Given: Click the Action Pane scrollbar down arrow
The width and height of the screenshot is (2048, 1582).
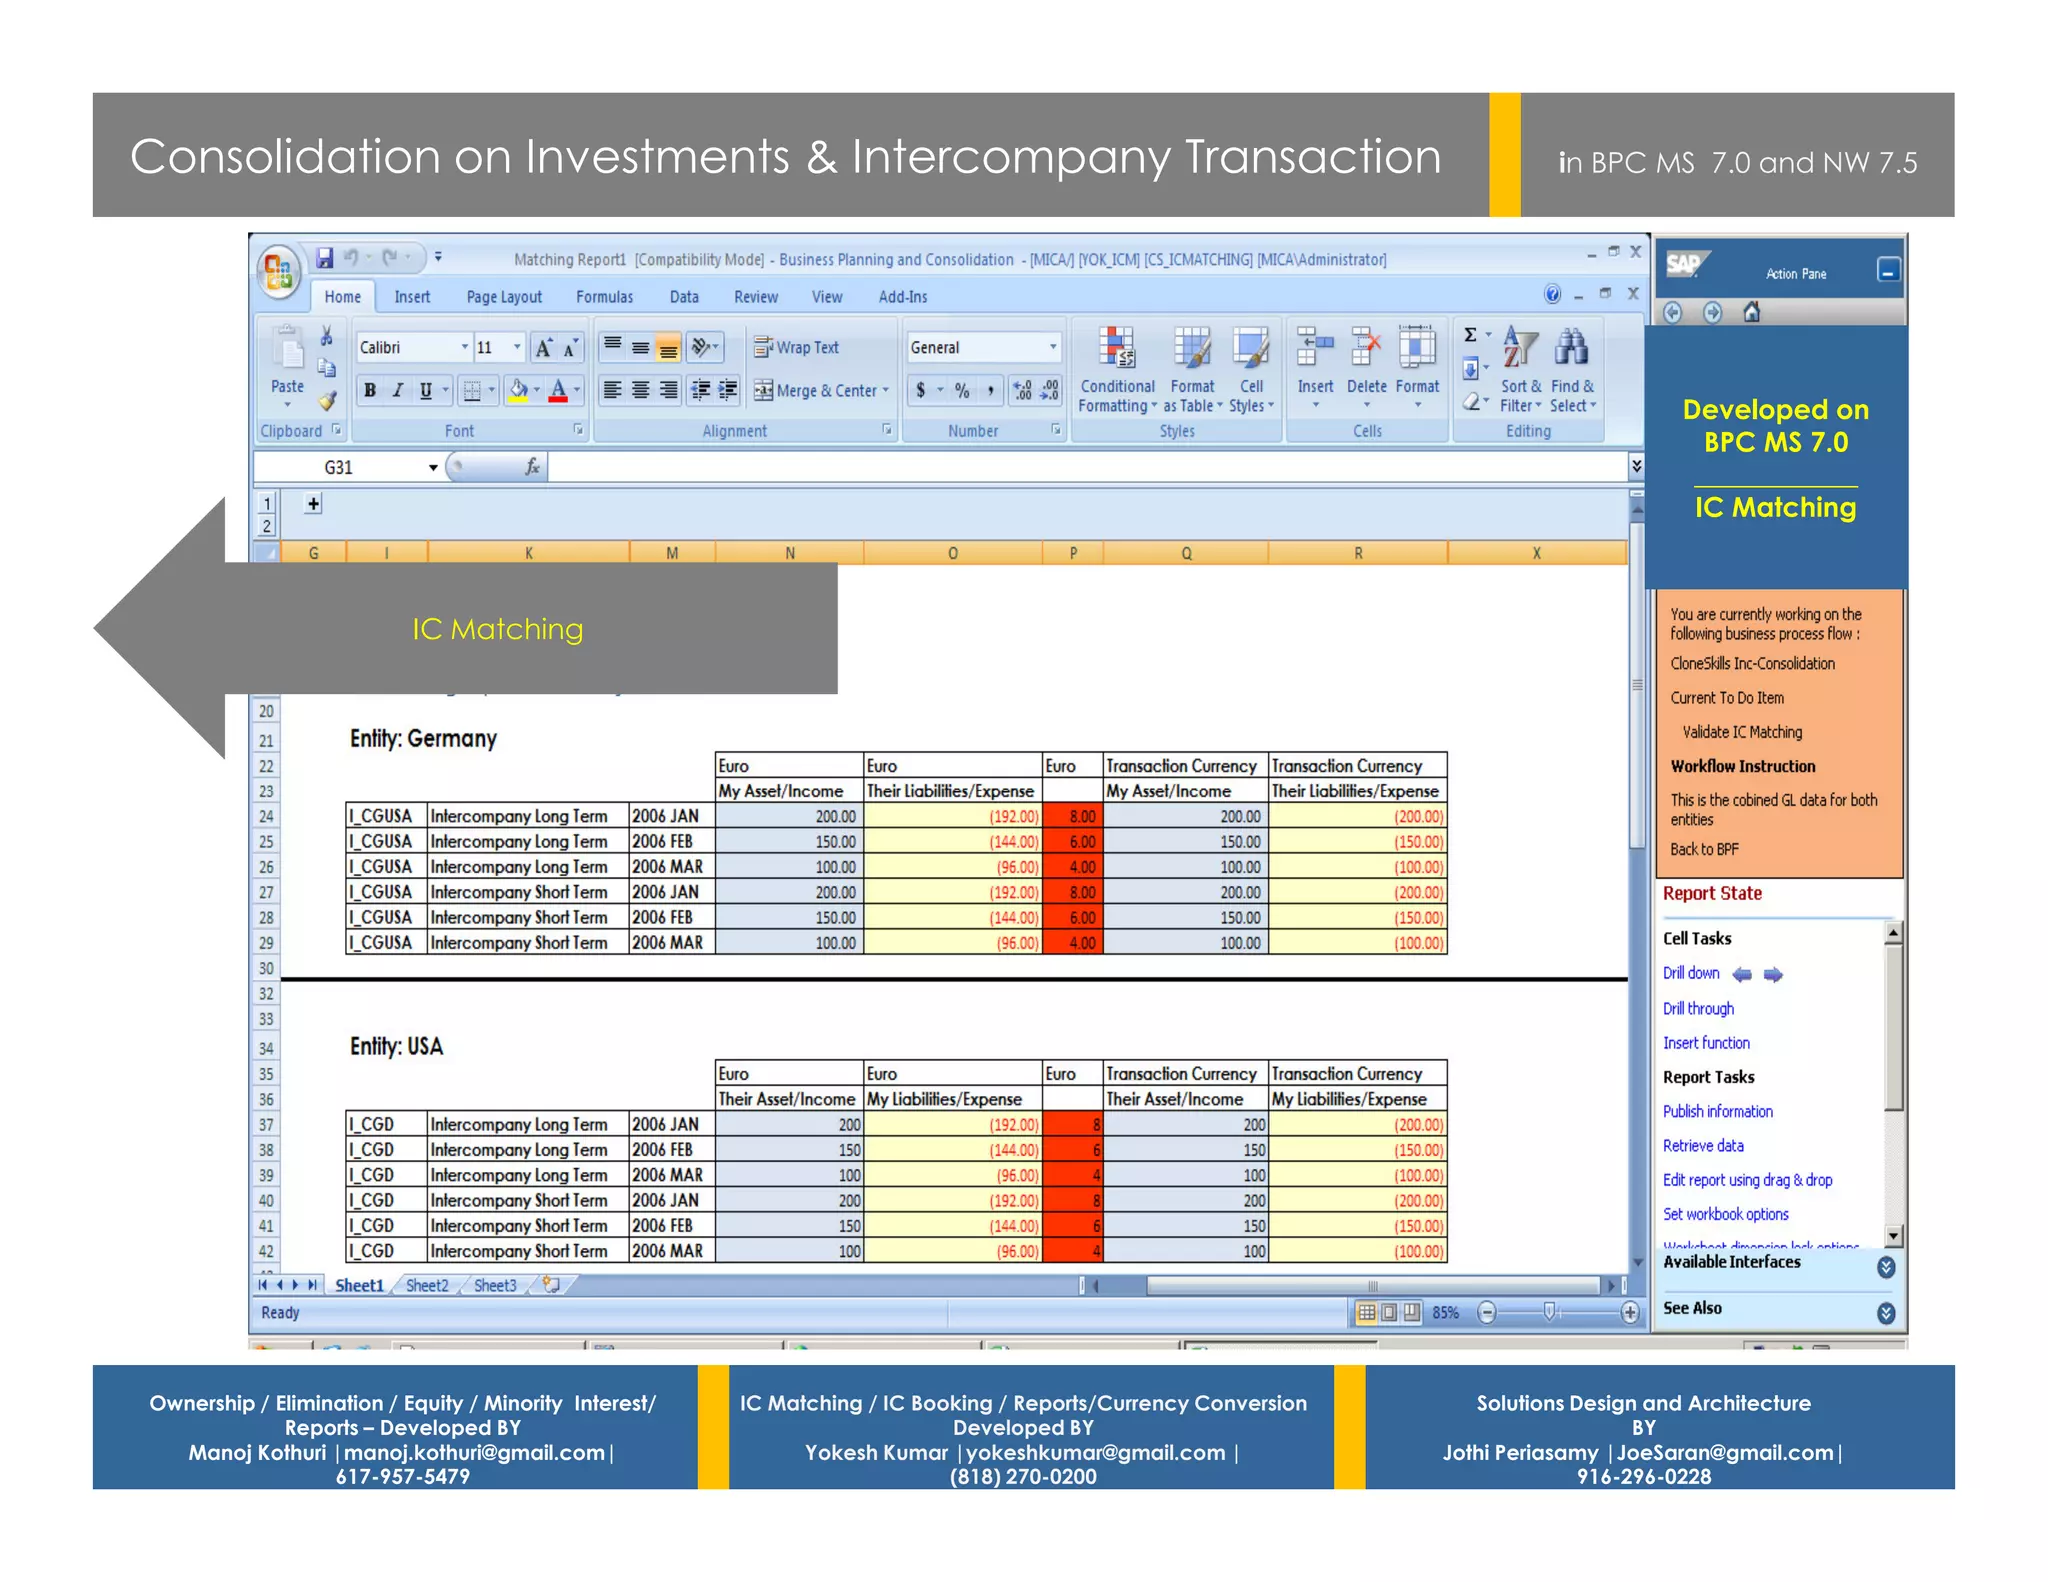Looking at the screenshot, I should tap(1891, 1235).
